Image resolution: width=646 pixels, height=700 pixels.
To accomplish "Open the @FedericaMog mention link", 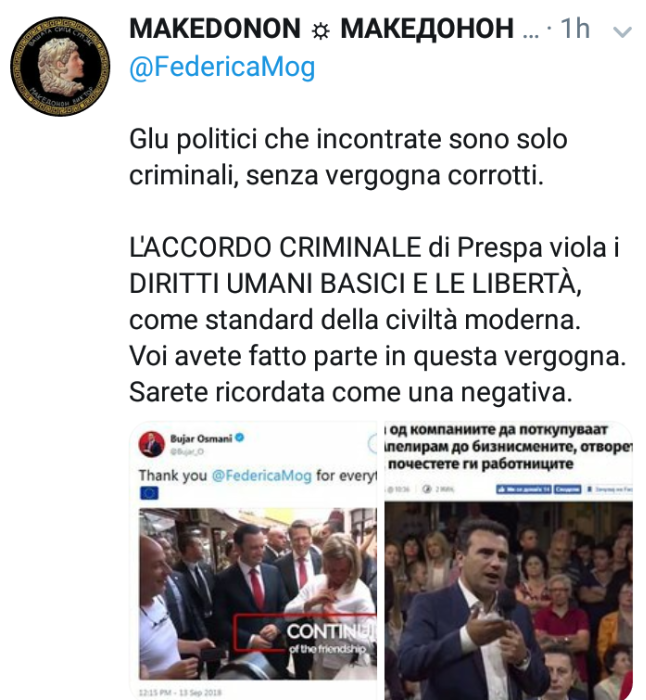I will point(222,67).
